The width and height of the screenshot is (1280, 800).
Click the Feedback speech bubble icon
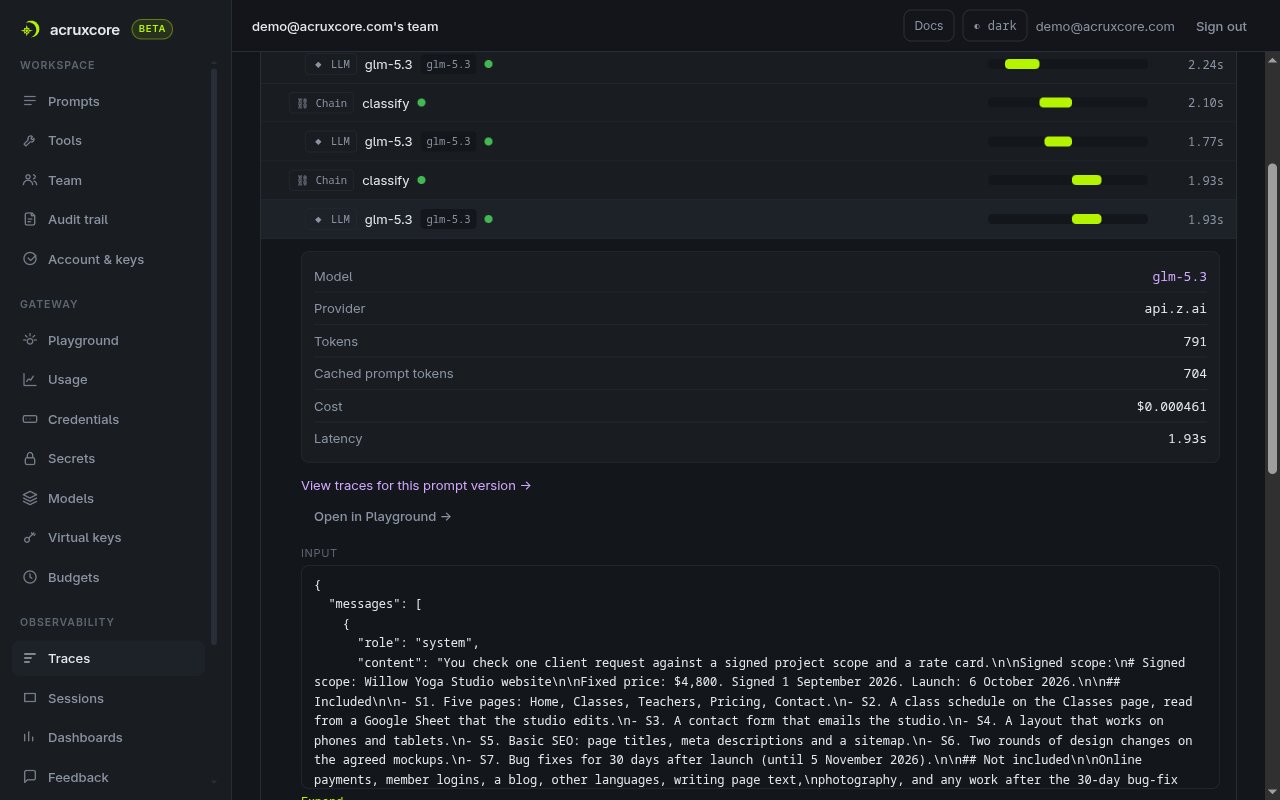30,777
